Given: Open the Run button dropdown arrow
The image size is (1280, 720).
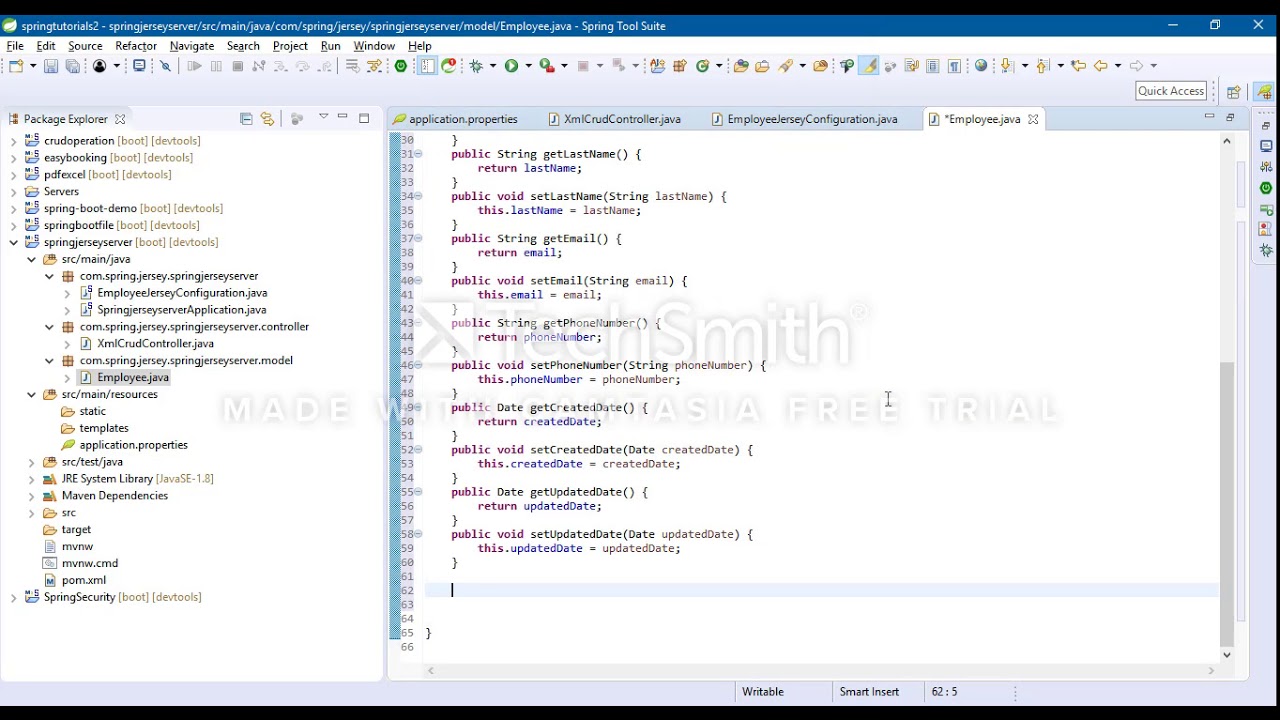Looking at the screenshot, I should 528,66.
